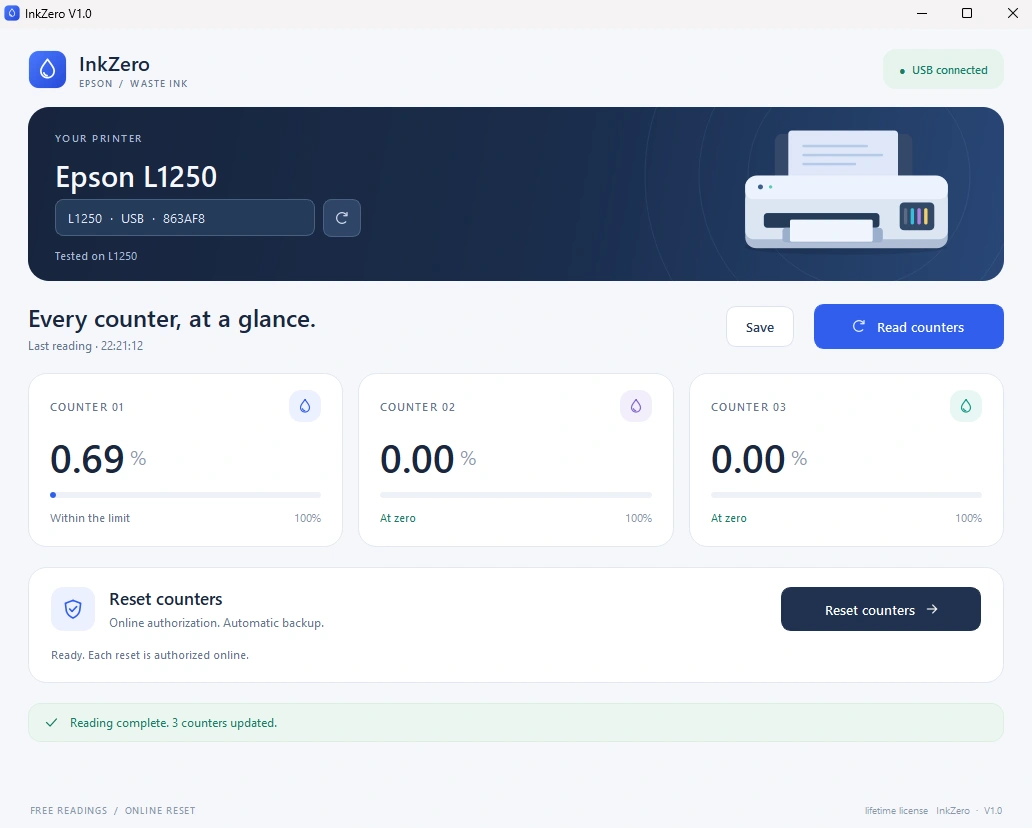Click the InkZero droplet logo icon

47,69
